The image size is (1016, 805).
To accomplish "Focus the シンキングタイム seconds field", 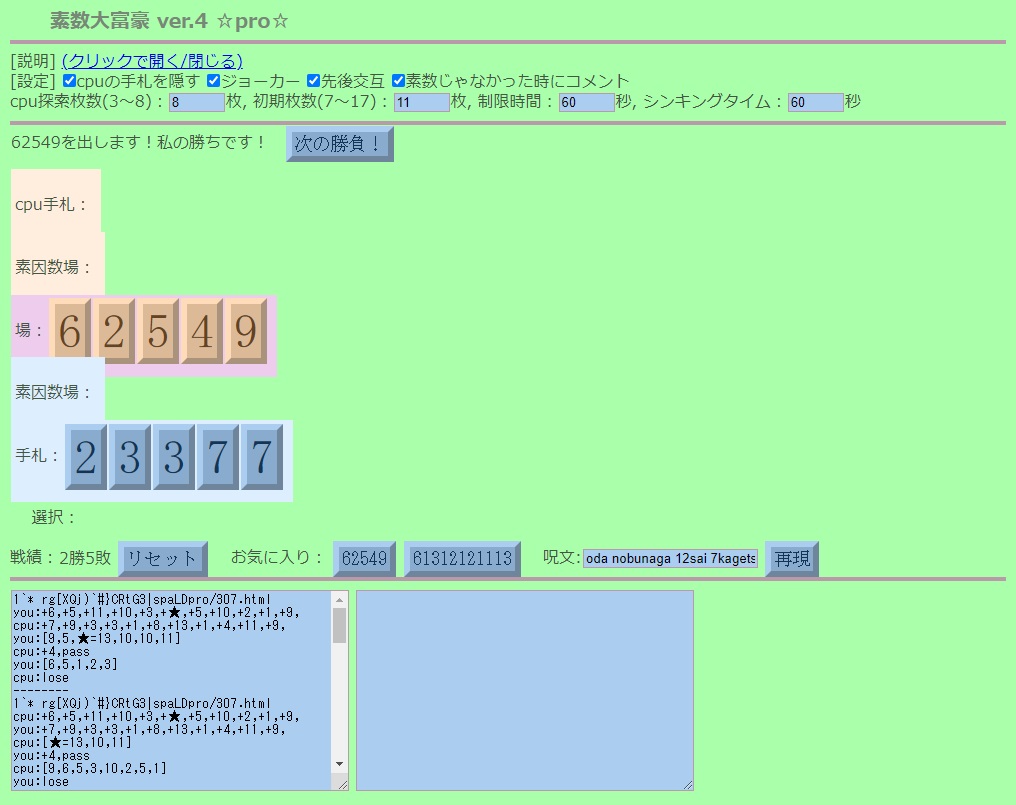I will point(816,102).
